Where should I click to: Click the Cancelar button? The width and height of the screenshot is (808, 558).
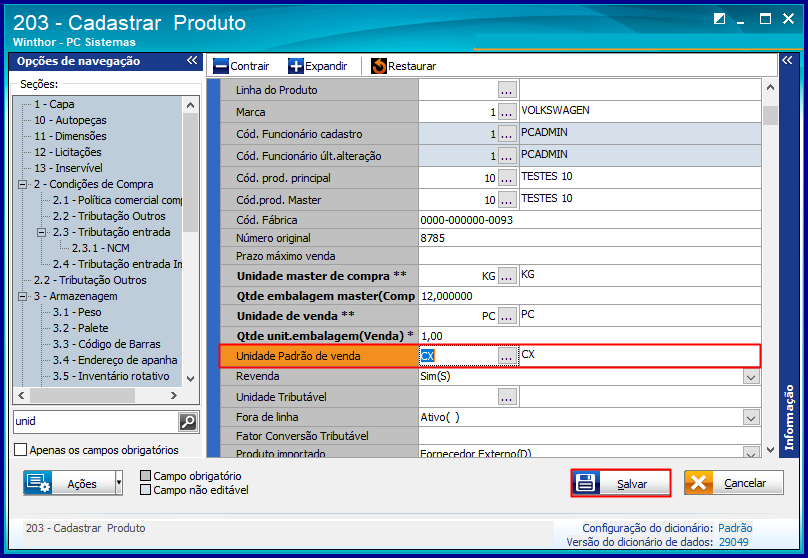[734, 483]
